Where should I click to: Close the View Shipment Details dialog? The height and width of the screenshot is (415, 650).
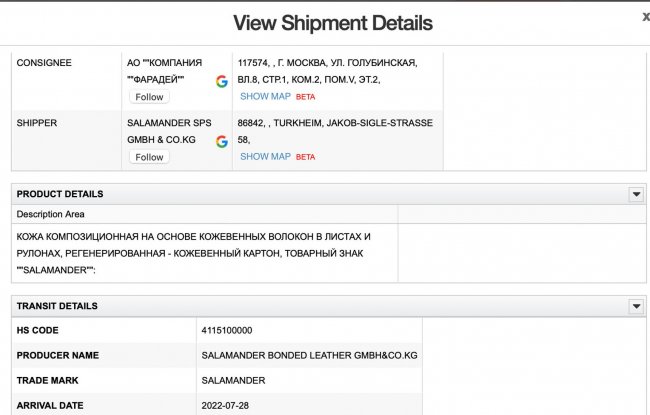pos(645,17)
